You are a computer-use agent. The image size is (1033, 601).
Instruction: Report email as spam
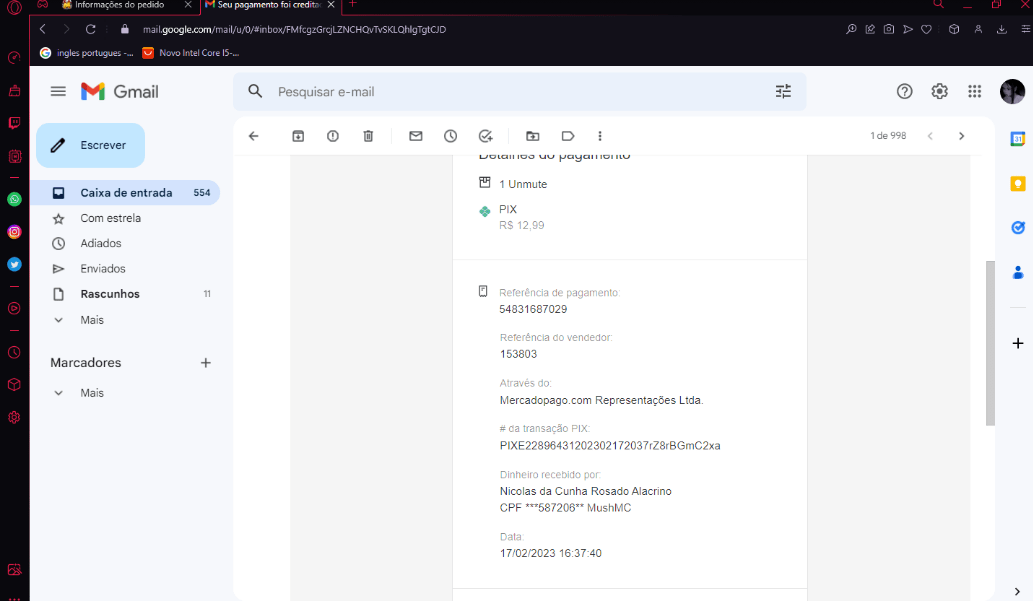coord(333,136)
